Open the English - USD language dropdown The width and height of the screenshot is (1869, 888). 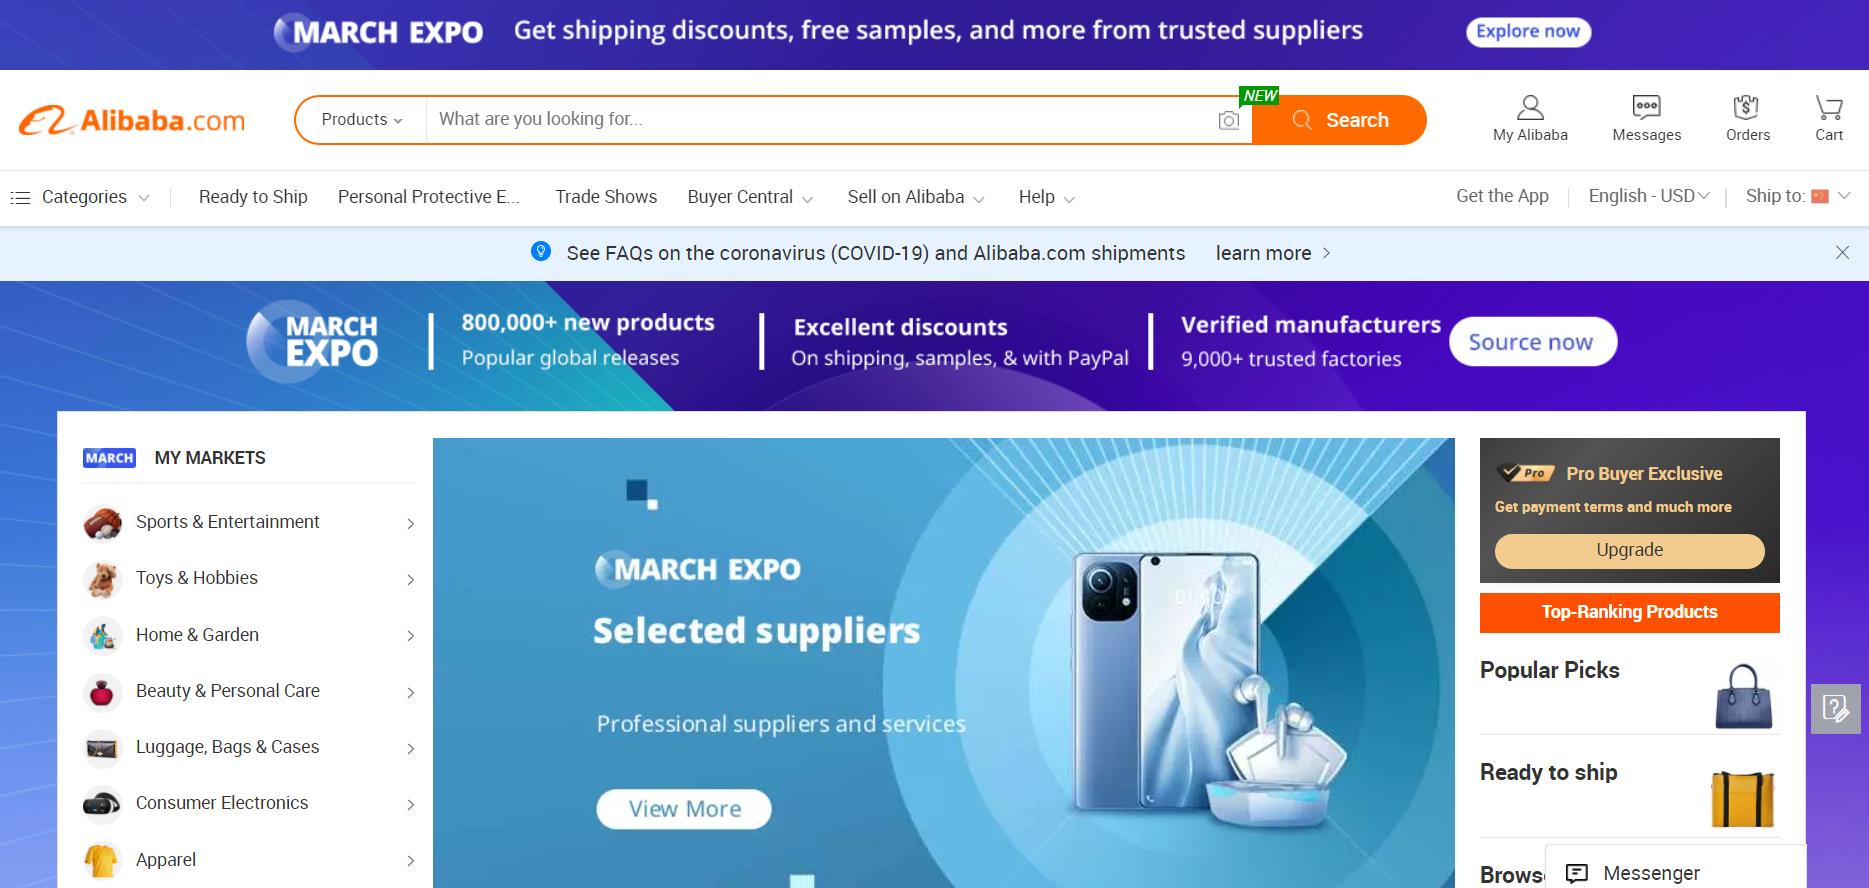1649,196
